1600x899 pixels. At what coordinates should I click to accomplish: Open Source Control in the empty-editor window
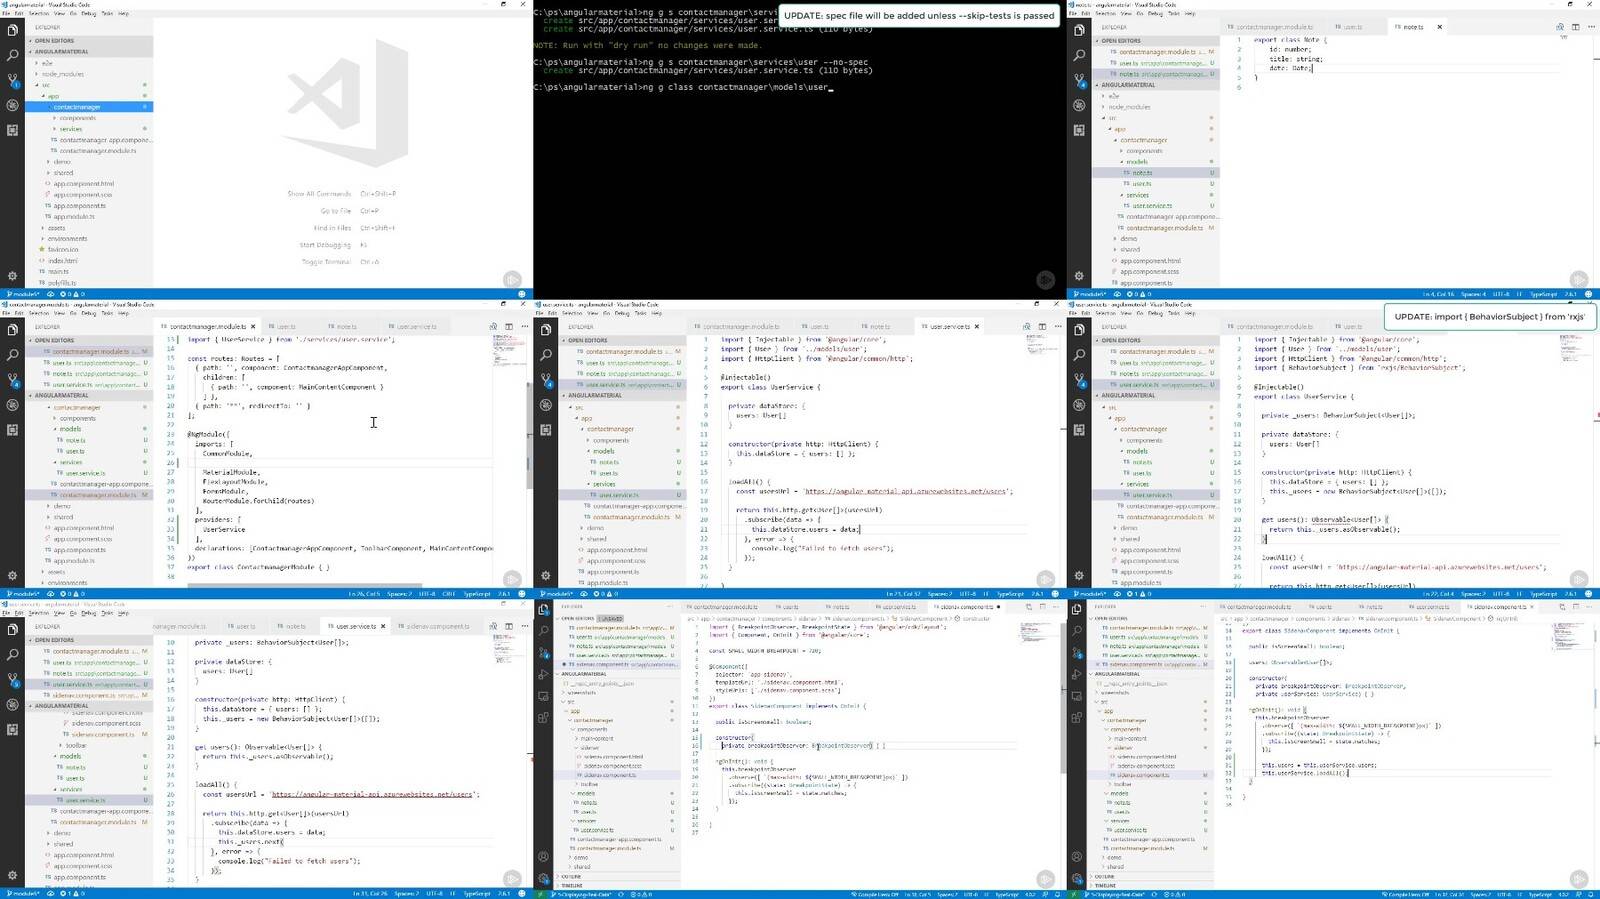click(12, 80)
